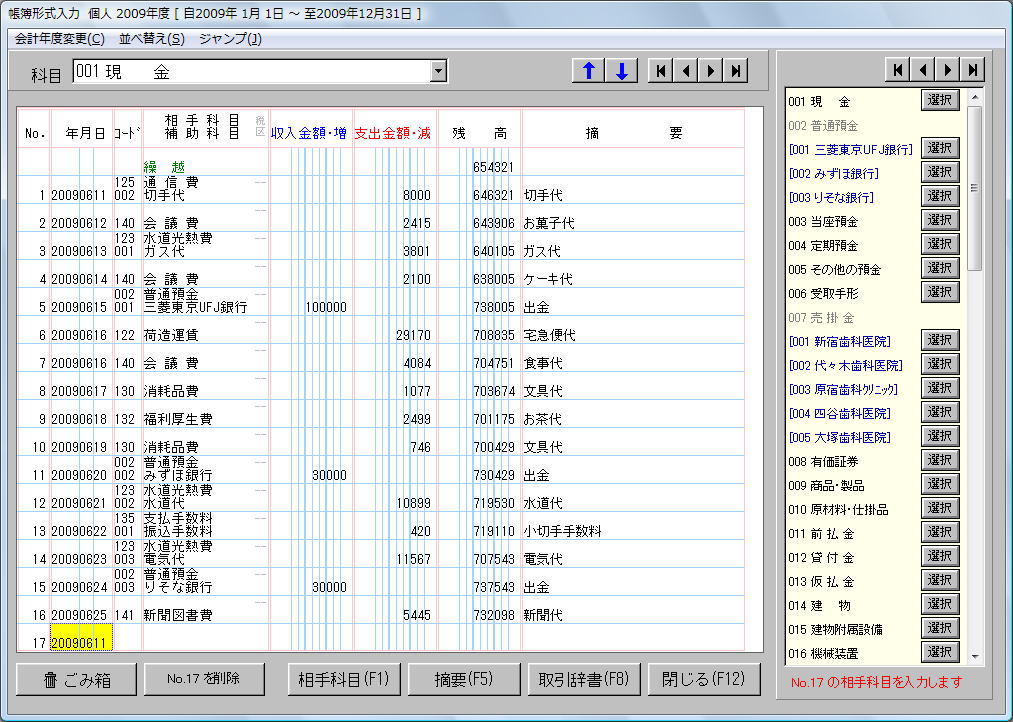The width and height of the screenshot is (1013, 722).
Task: Click the greyed 002 普通預金 label
Action: tap(823, 125)
